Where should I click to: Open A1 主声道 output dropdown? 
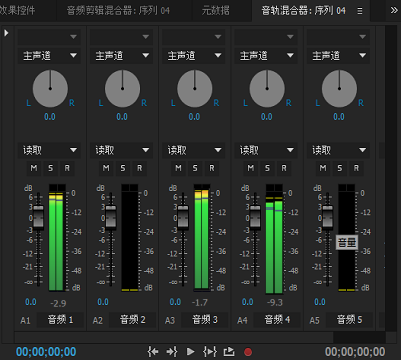49,56
